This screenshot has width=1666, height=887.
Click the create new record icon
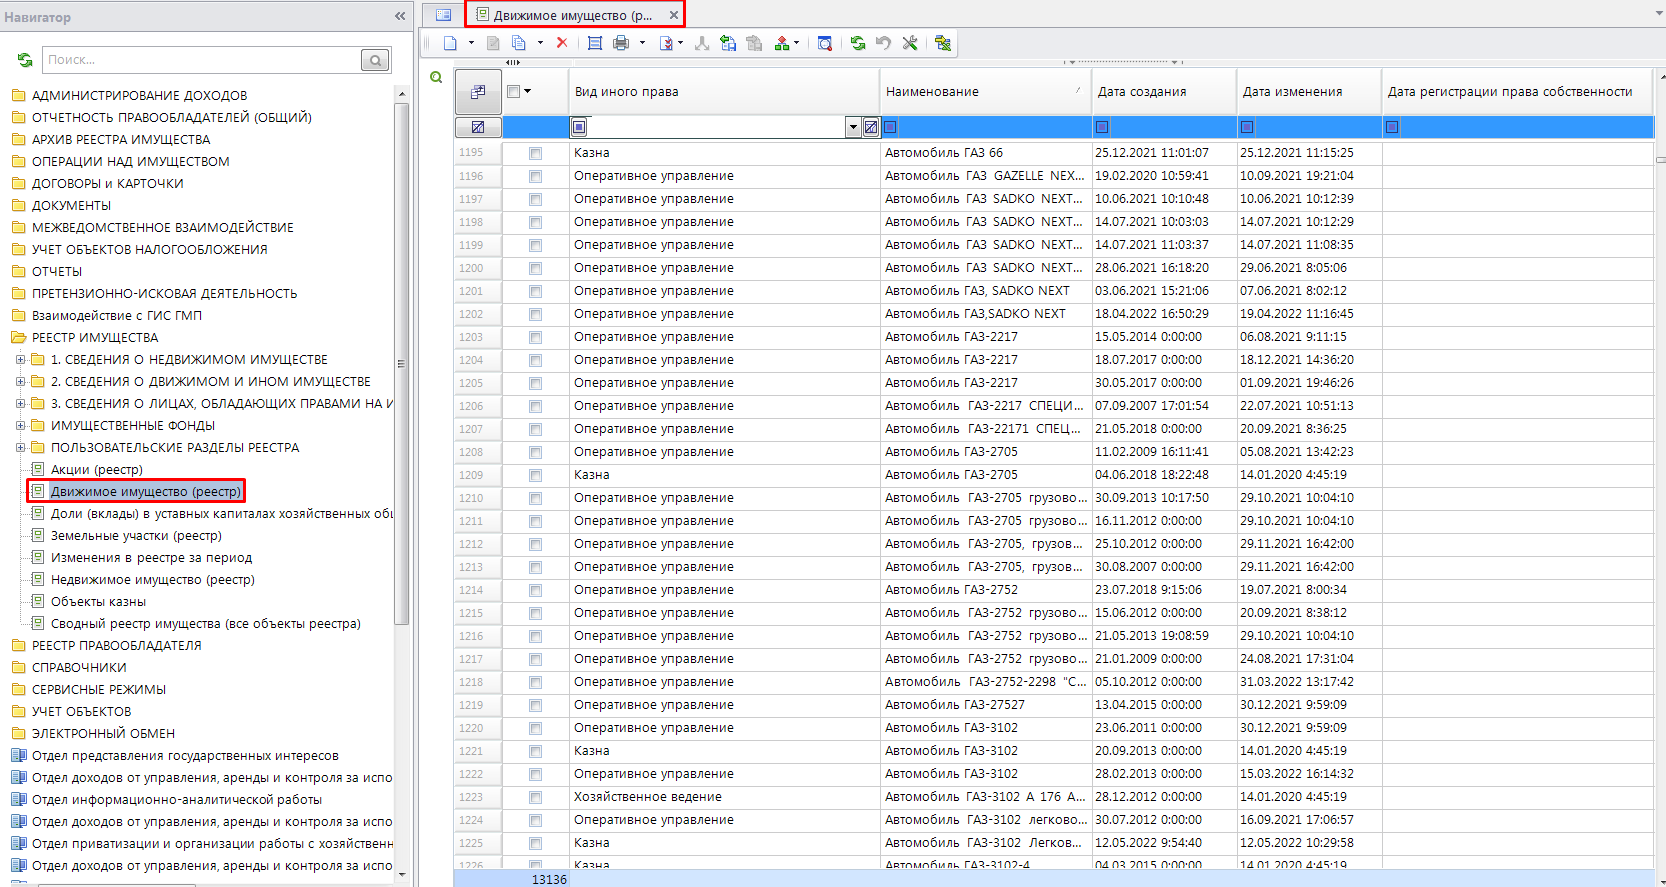[450, 43]
